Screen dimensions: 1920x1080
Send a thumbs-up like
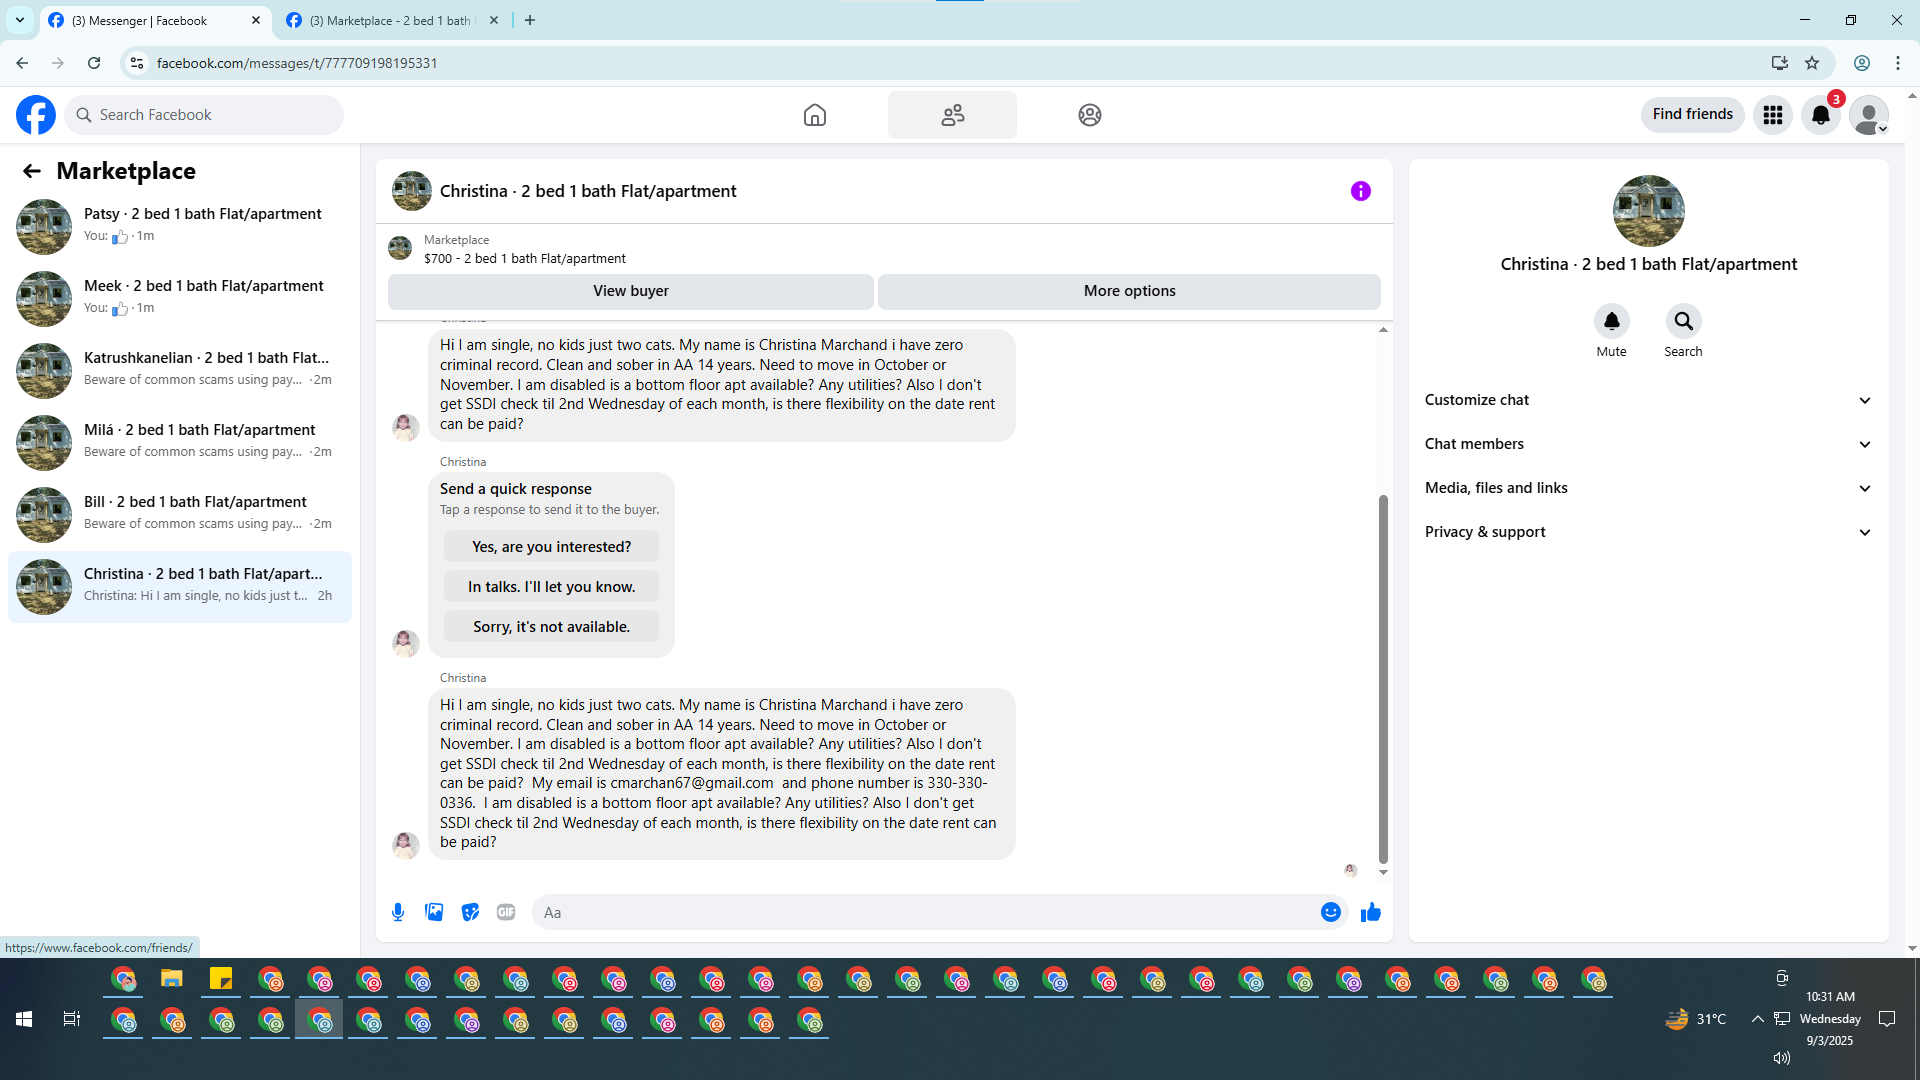pos(1371,912)
